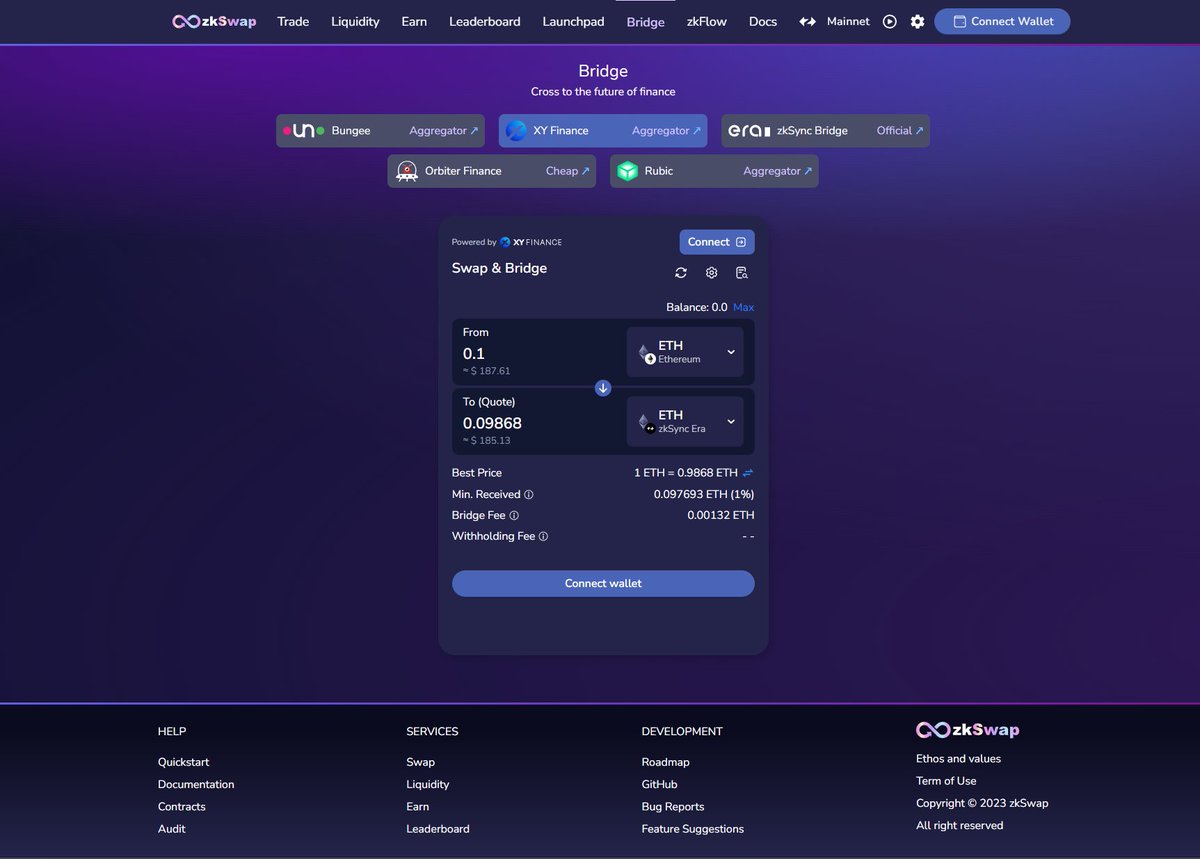Click the zkSync Era logo icon
1200x859 pixels.
(x=749, y=131)
